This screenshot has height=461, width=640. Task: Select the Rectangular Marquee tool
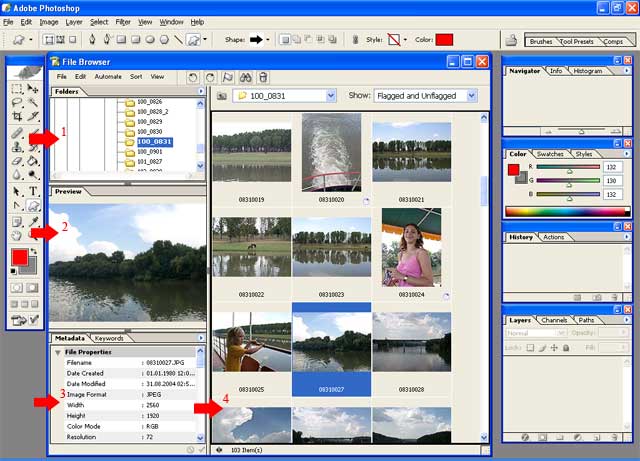pos(17,89)
